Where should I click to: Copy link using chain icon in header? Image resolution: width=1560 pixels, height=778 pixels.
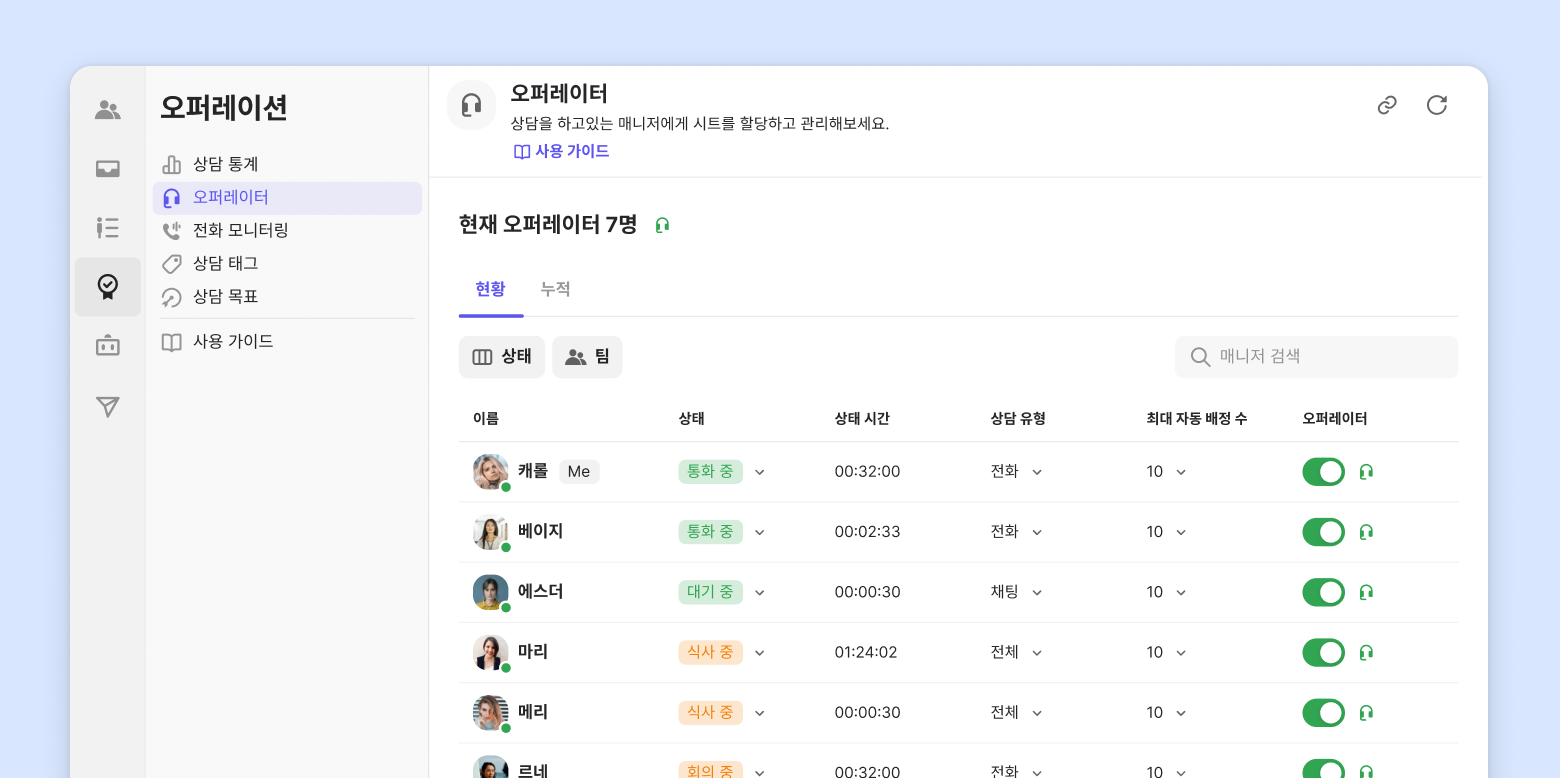[1387, 105]
